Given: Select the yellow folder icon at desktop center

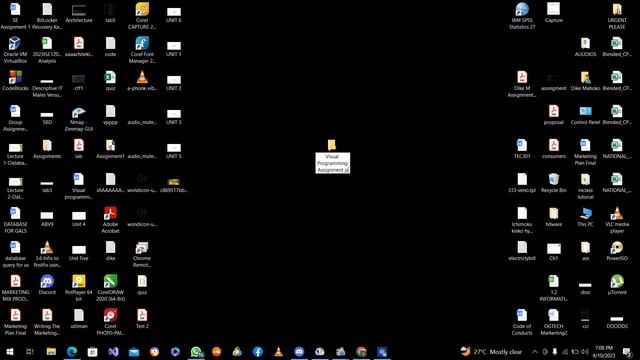Looking at the screenshot, I should coord(331,144).
